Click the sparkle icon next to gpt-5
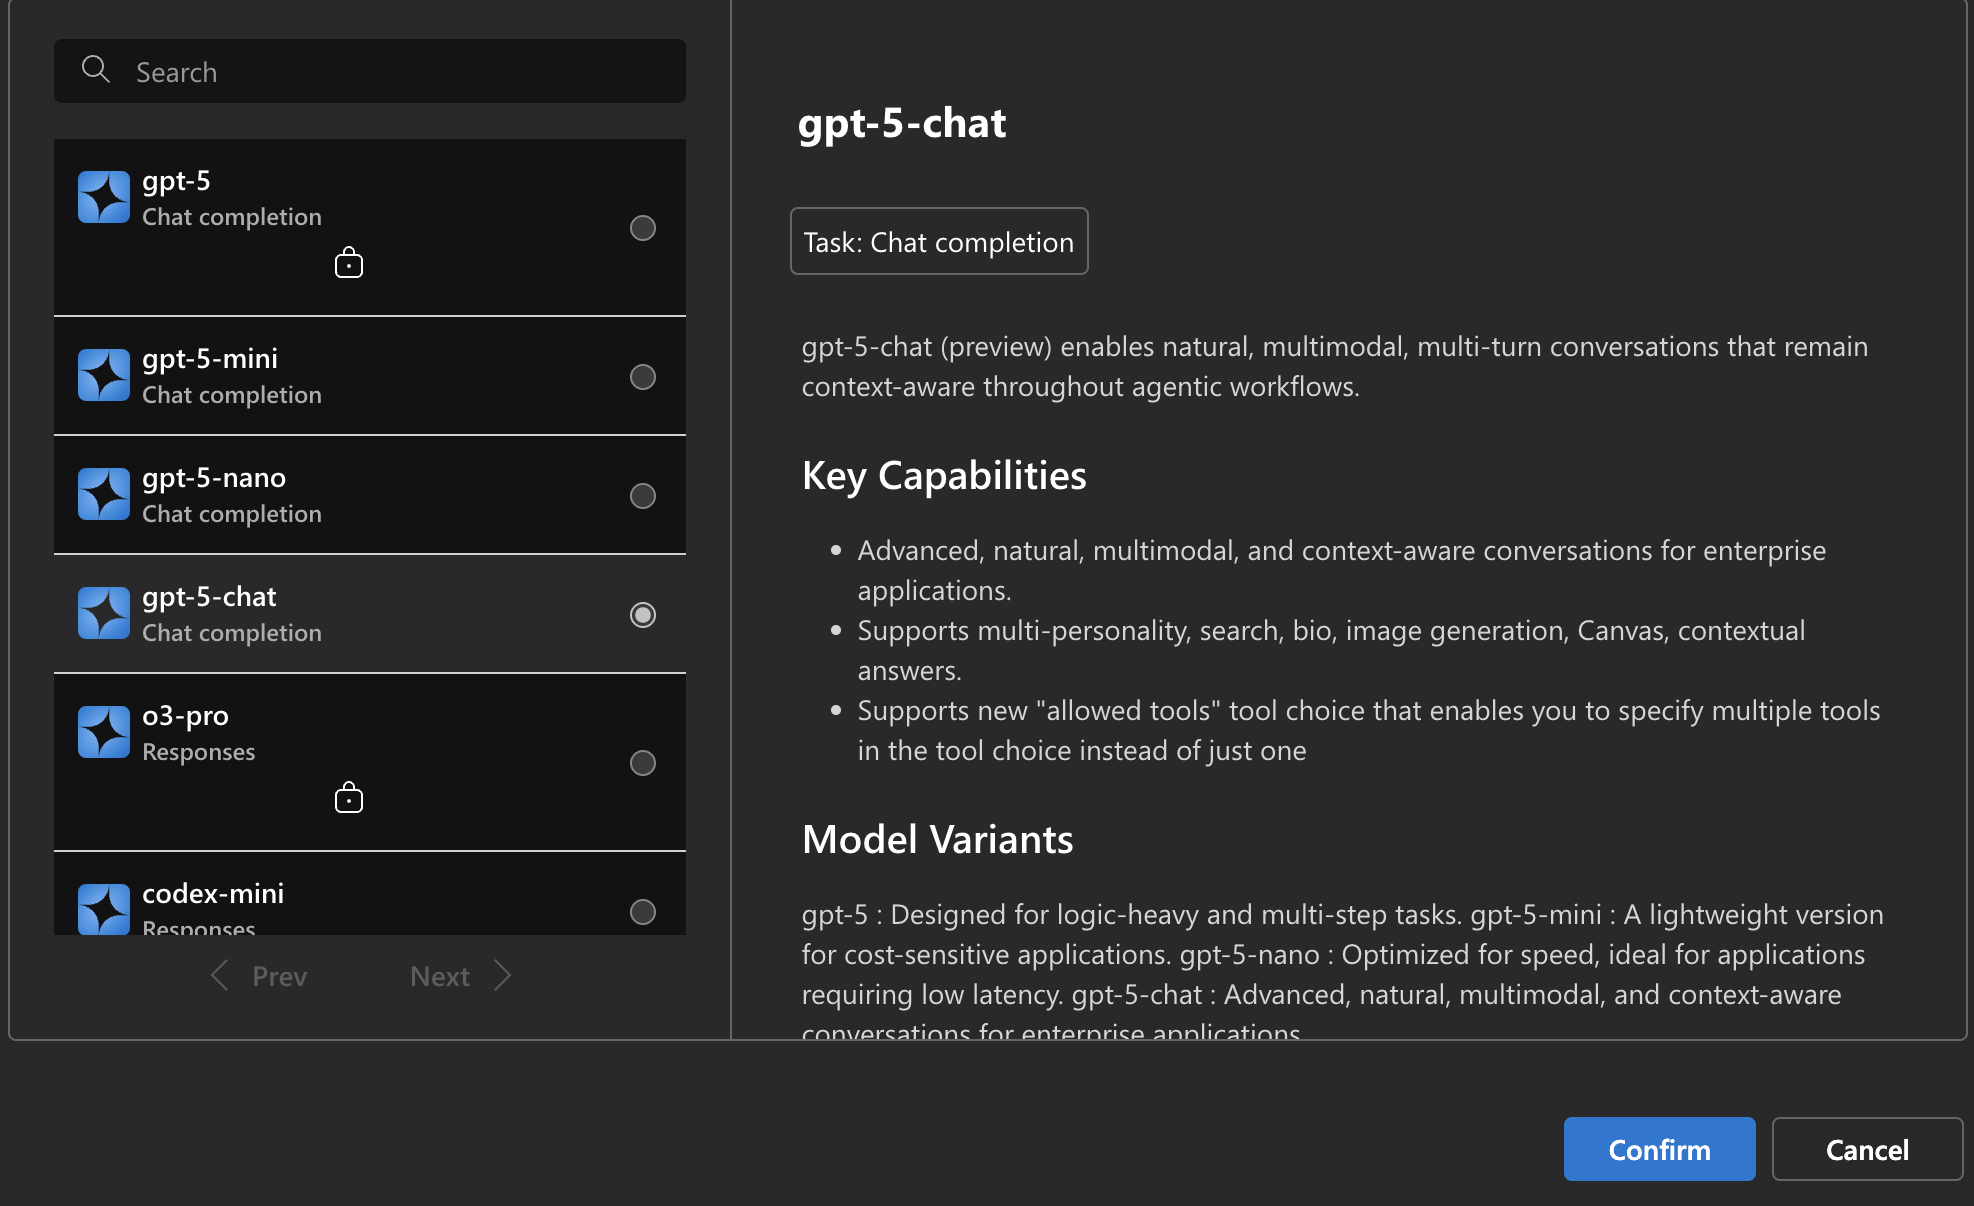1974x1206 pixels. [103, 196]
